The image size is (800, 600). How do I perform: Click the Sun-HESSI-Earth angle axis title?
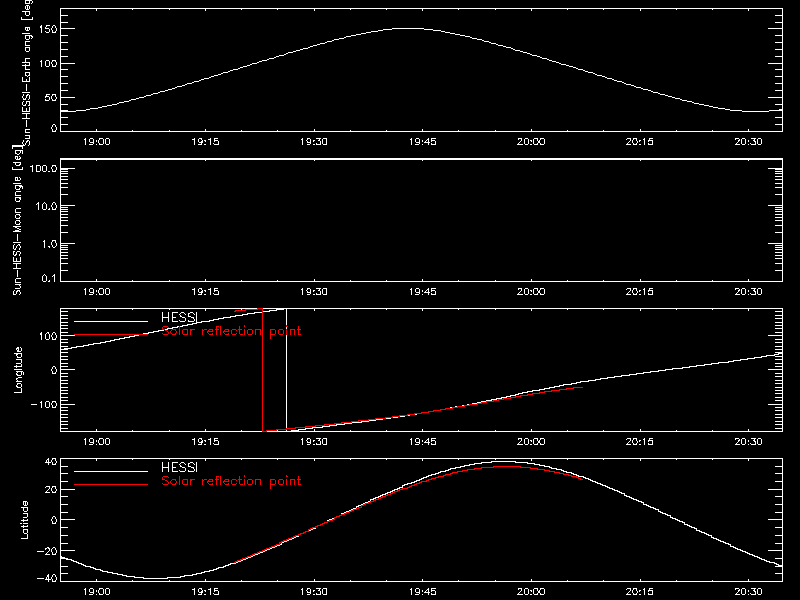click(x=27, y=71)
